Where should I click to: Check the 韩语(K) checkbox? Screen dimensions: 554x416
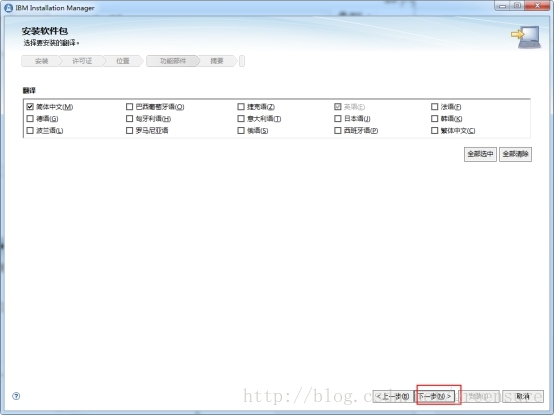click(435, 118)
